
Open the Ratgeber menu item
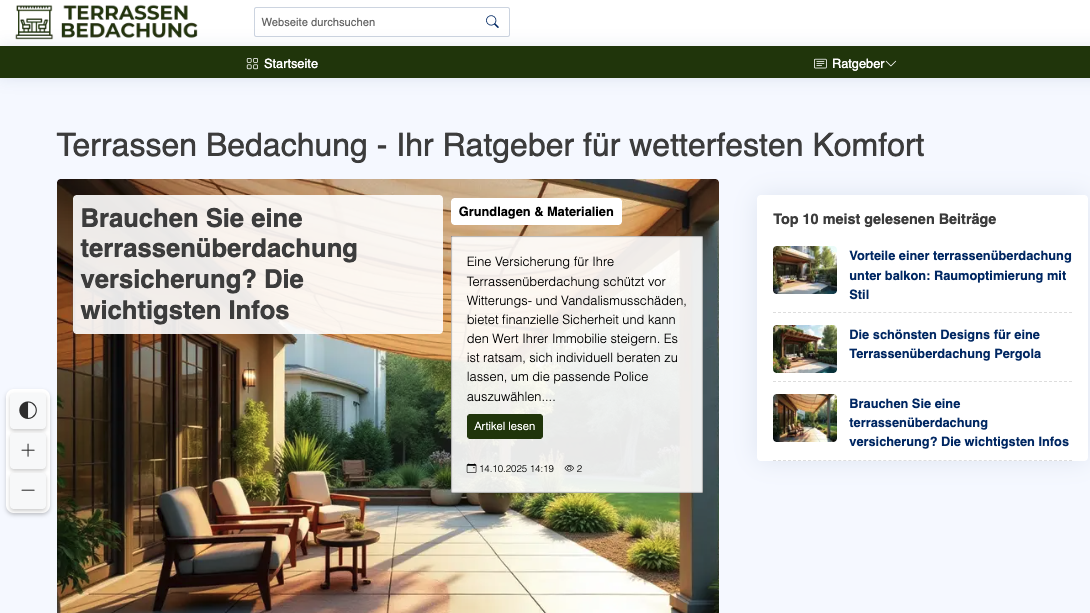tap(858, 64)
